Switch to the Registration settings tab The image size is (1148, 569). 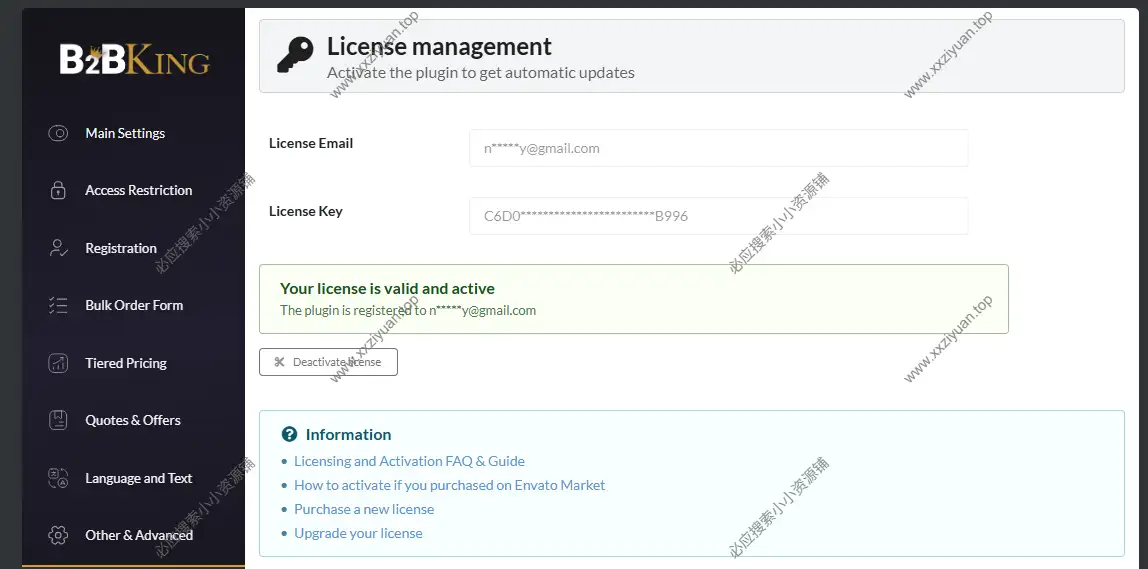121,248
